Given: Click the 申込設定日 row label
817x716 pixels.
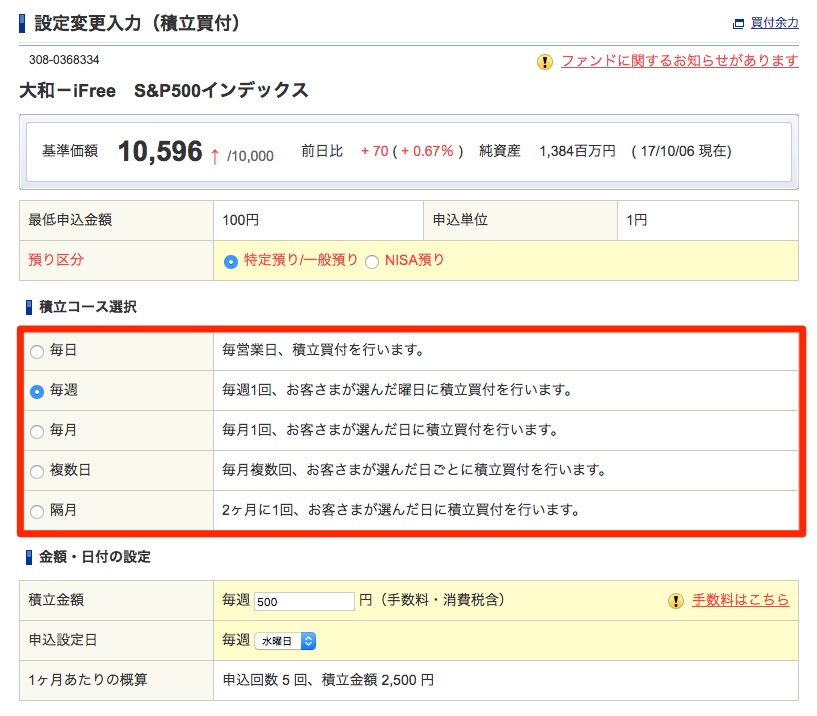Looking at the screenshot, I should [63, 640].
